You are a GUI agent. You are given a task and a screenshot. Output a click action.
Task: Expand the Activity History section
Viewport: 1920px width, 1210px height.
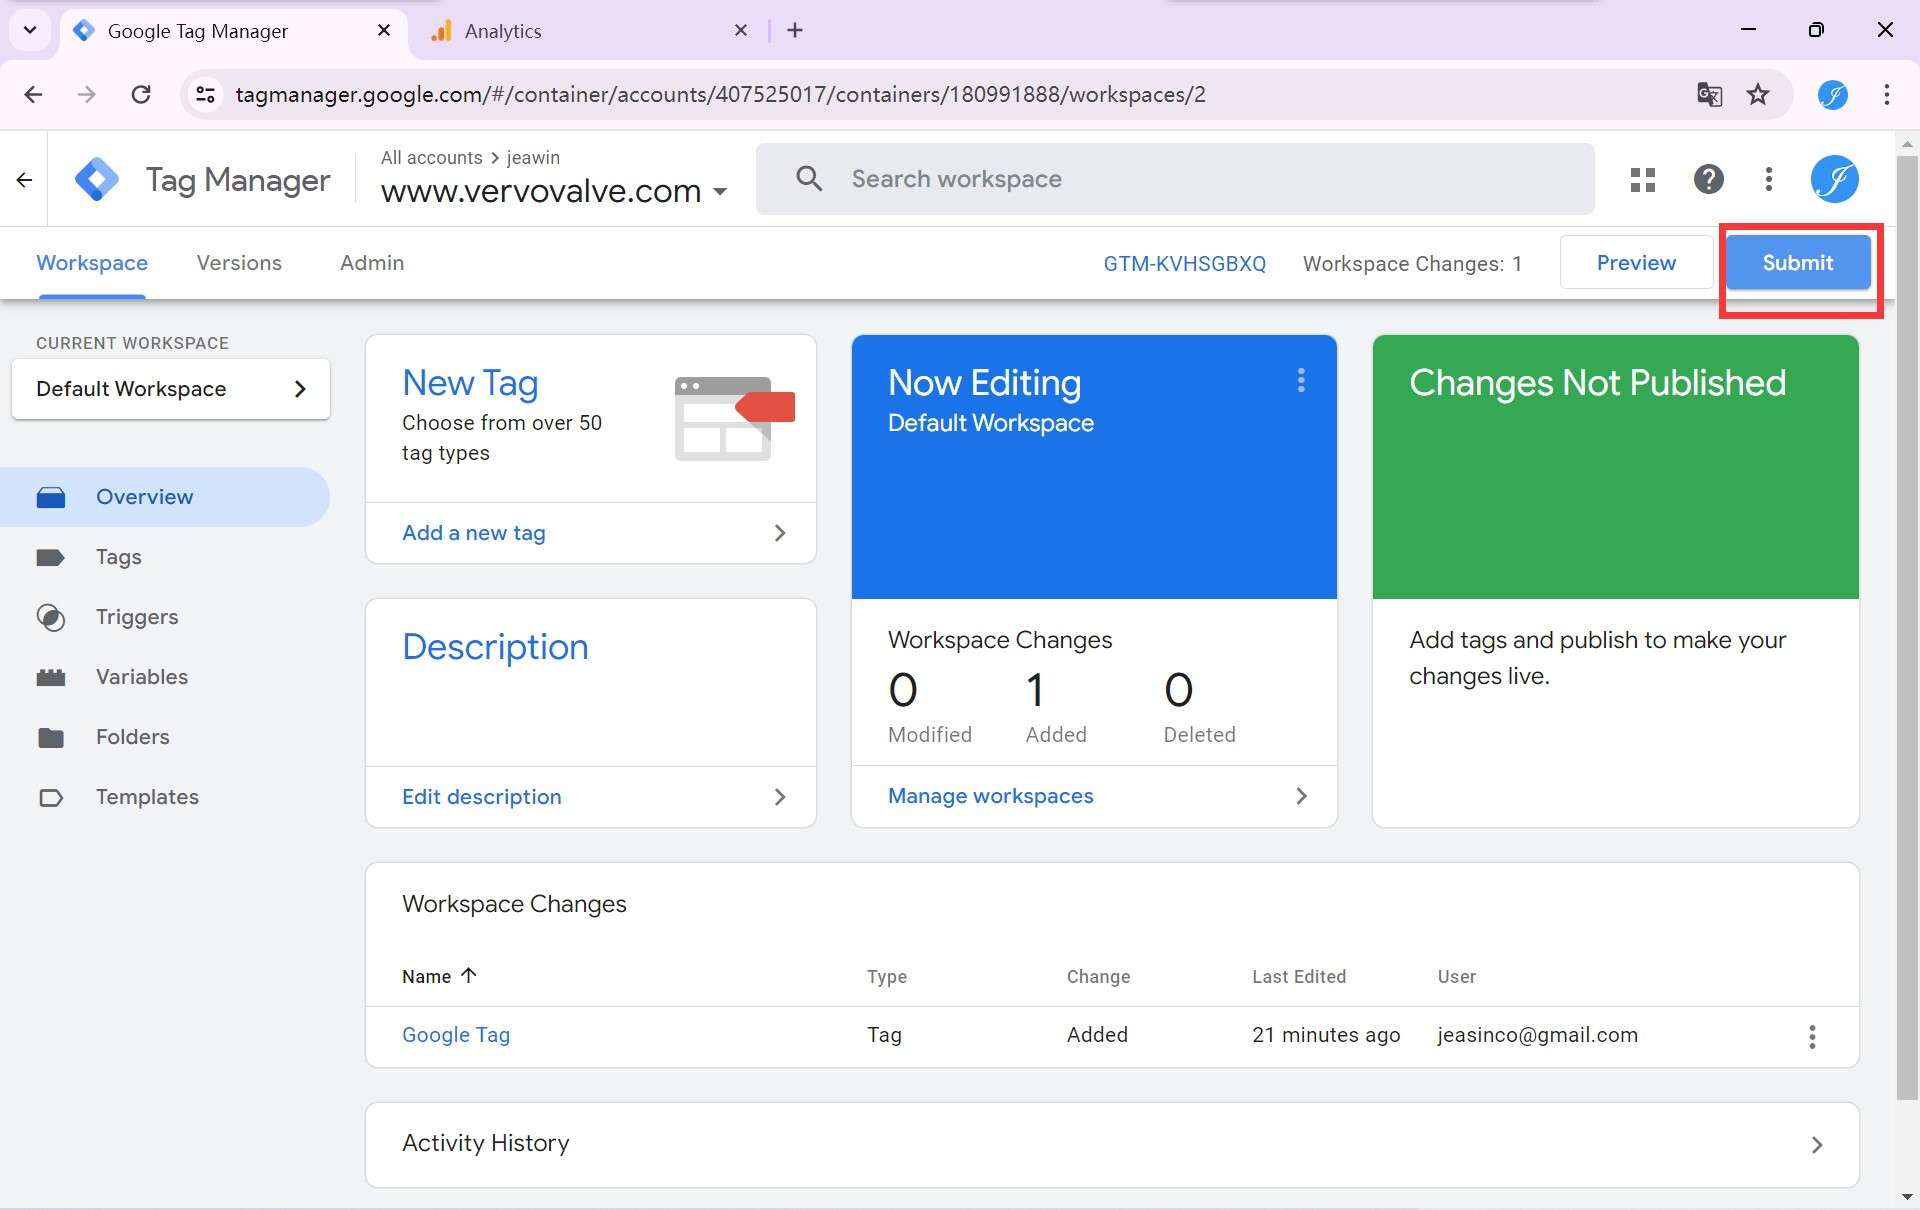coord(1112,1144)
